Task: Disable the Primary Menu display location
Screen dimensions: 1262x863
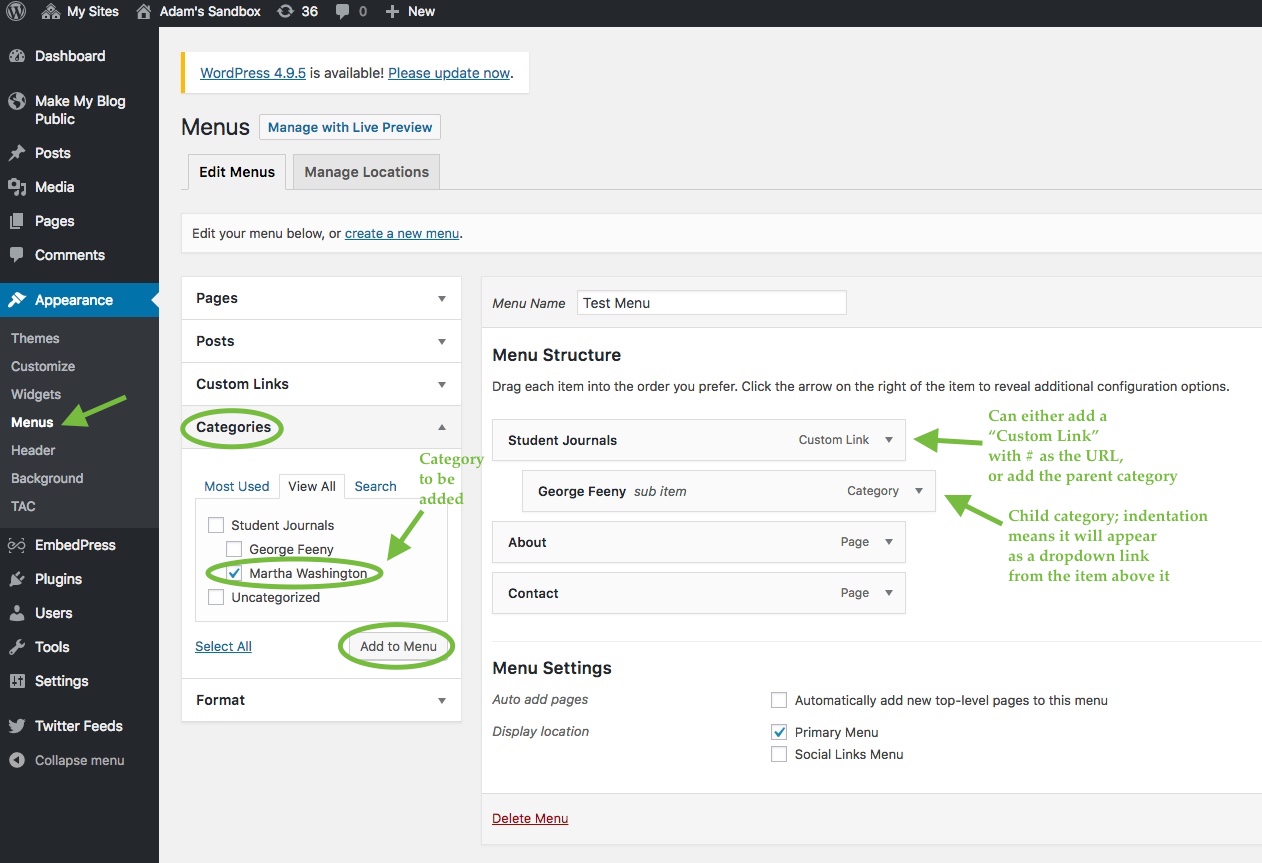Action: tap(779, 732)
